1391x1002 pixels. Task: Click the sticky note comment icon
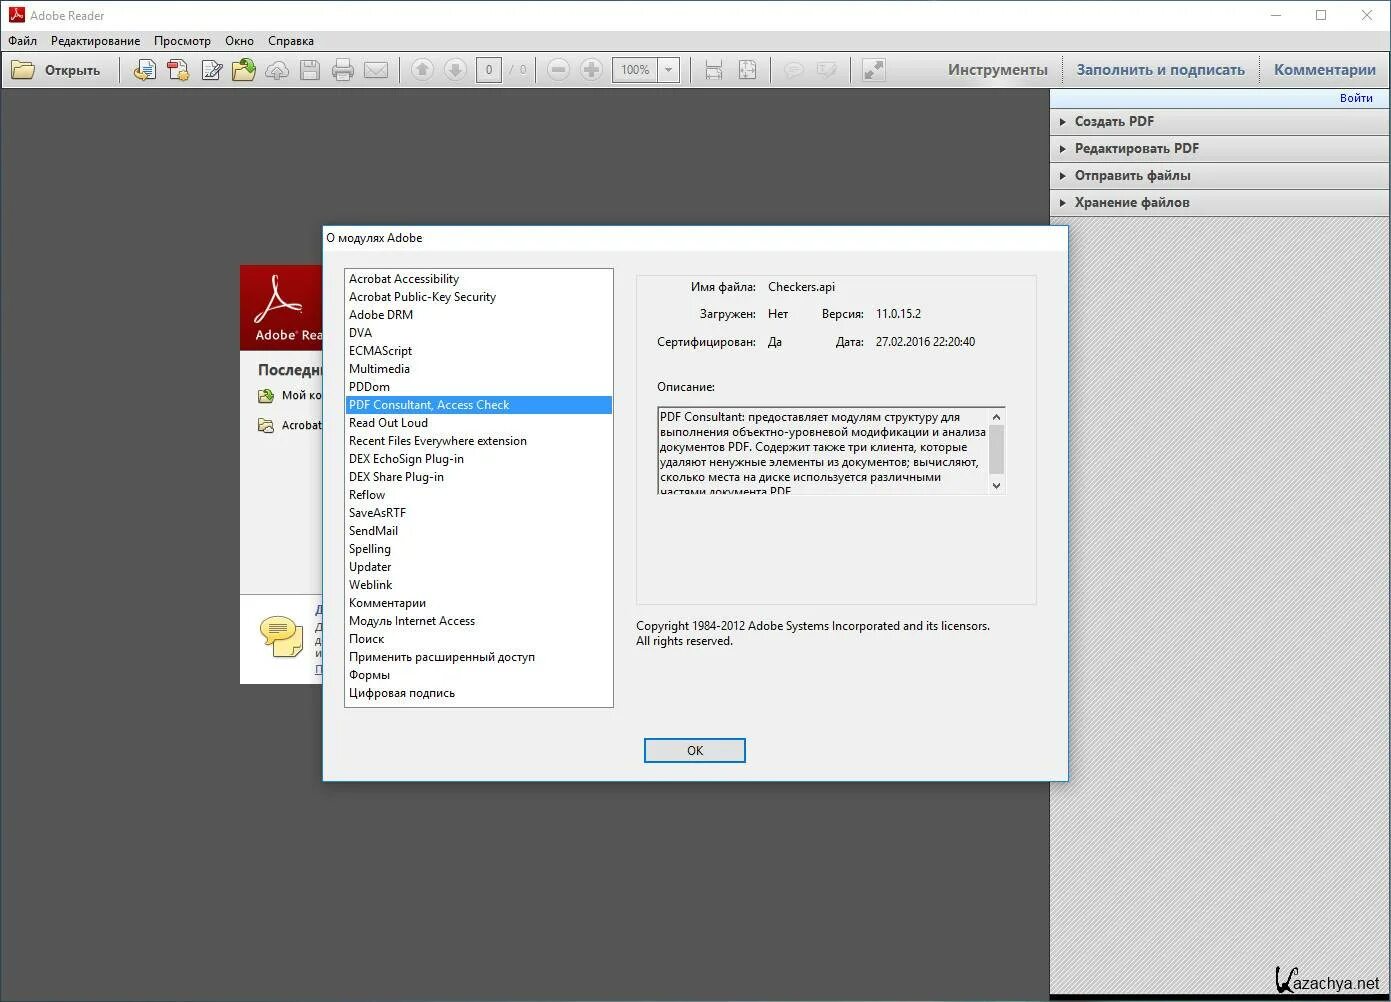click(794, 70)
